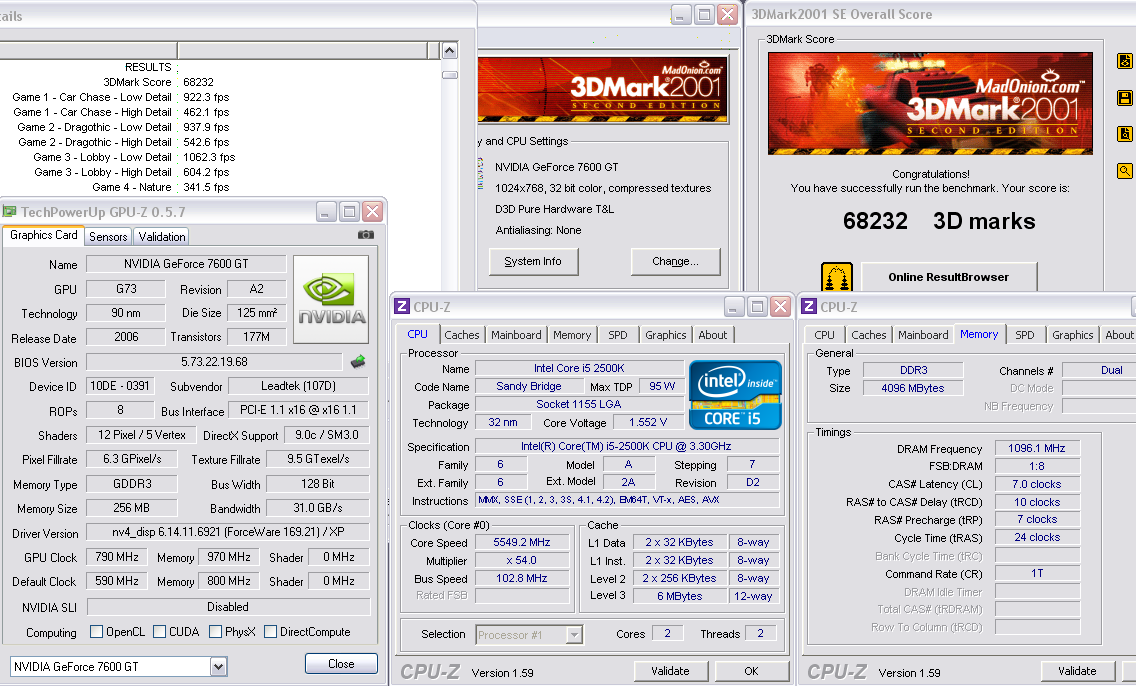Click Validate in the right CPU-Z window

pyautogui.click(x=1077, y=671)
